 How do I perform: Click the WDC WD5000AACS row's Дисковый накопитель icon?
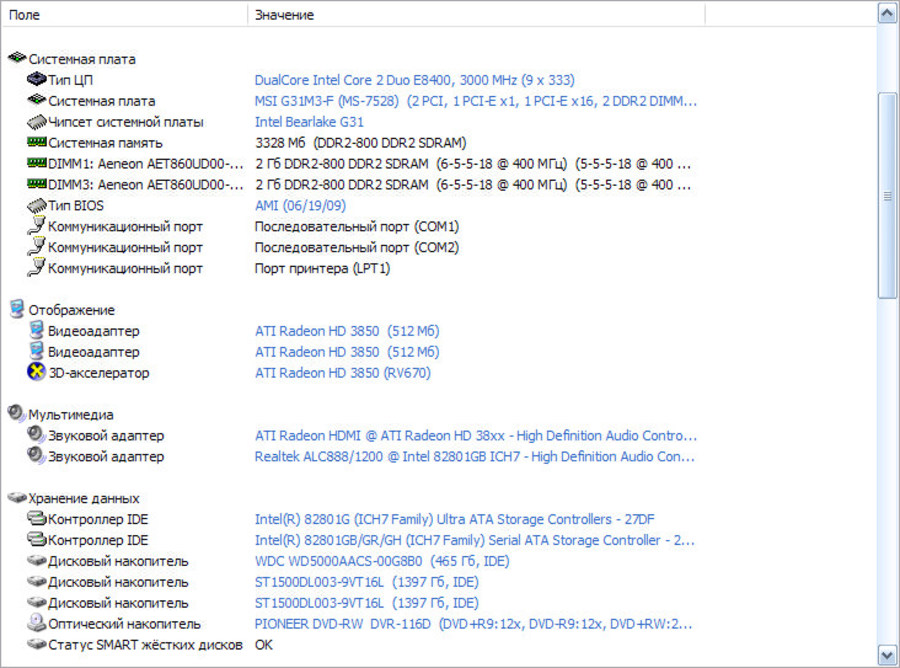[37, 561]
